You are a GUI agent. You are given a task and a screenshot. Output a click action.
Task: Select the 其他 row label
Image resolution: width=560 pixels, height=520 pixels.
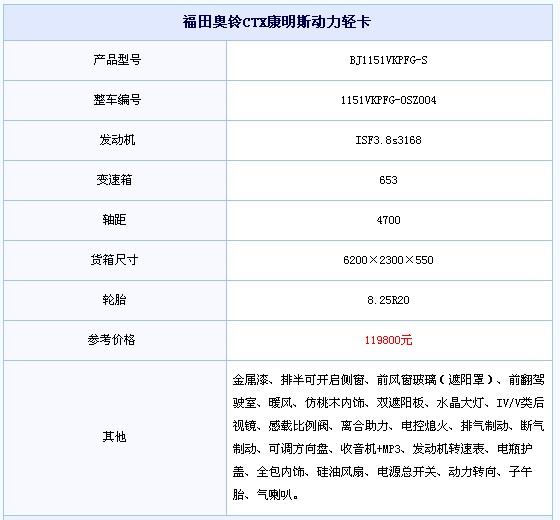(x=114, y=437)
